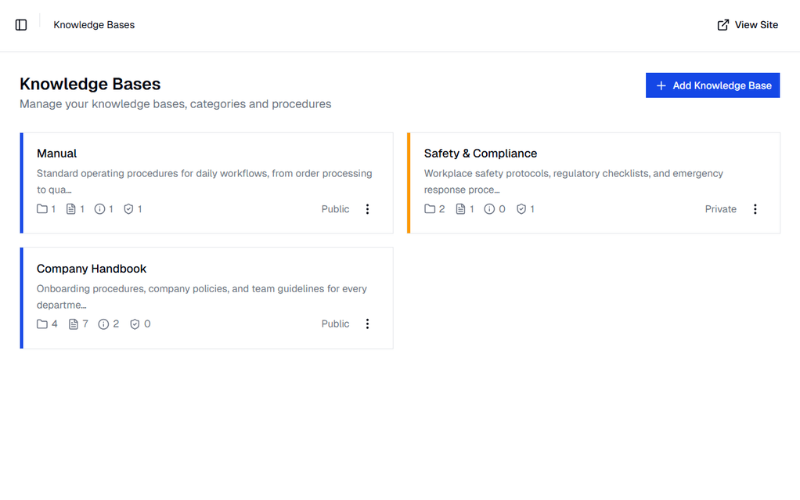Click shield icon on Manual card
This screenshot has width=800, height=500.
128,209
